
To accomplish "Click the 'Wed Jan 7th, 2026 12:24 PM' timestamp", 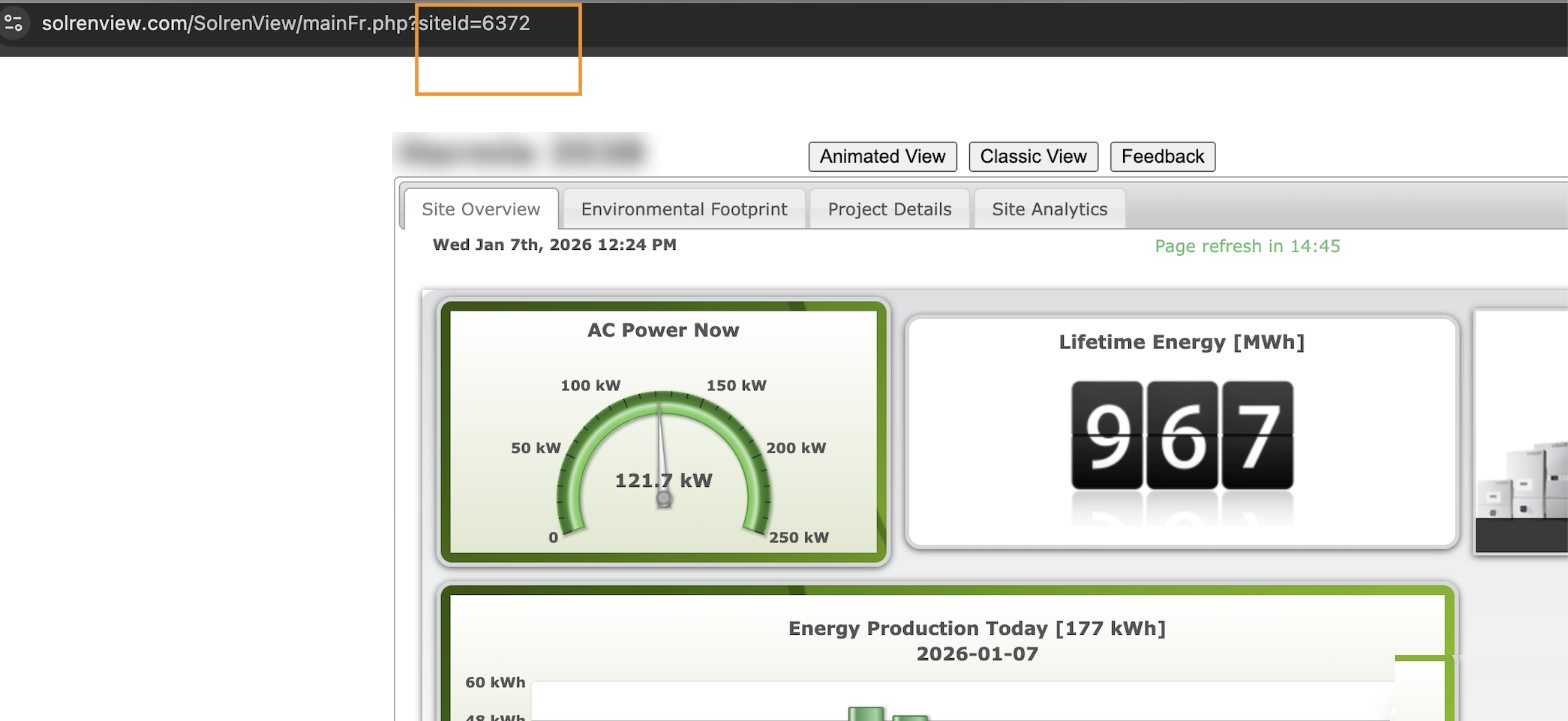I will tap(554, 244).
